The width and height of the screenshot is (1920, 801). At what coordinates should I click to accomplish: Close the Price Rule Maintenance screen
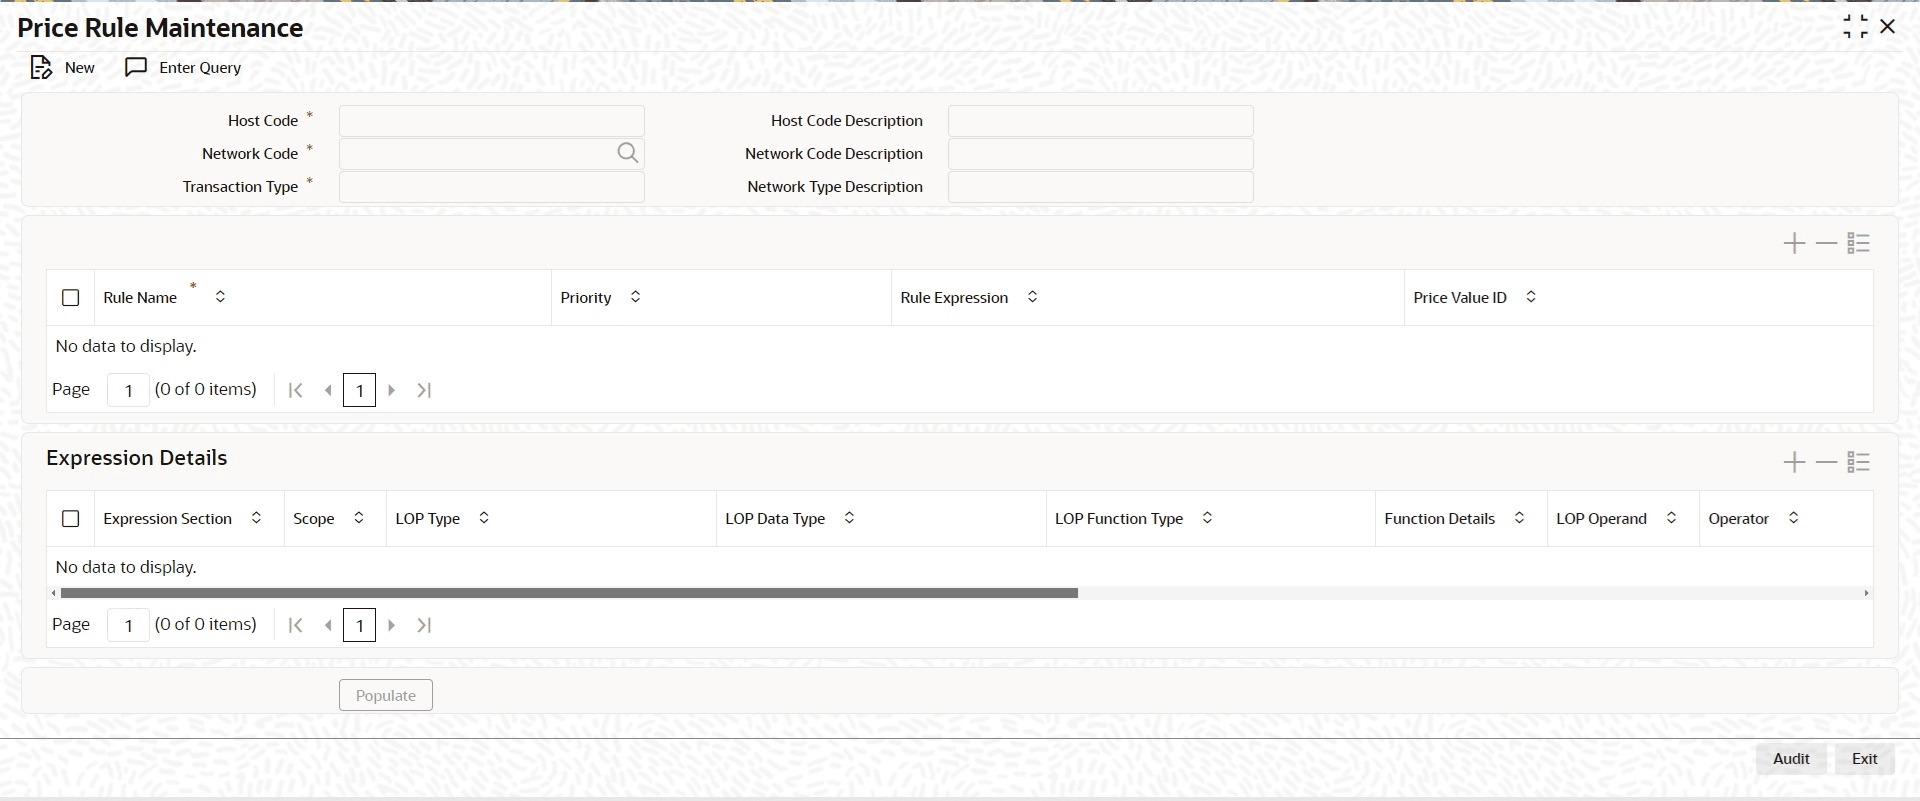click(1887, 27)
